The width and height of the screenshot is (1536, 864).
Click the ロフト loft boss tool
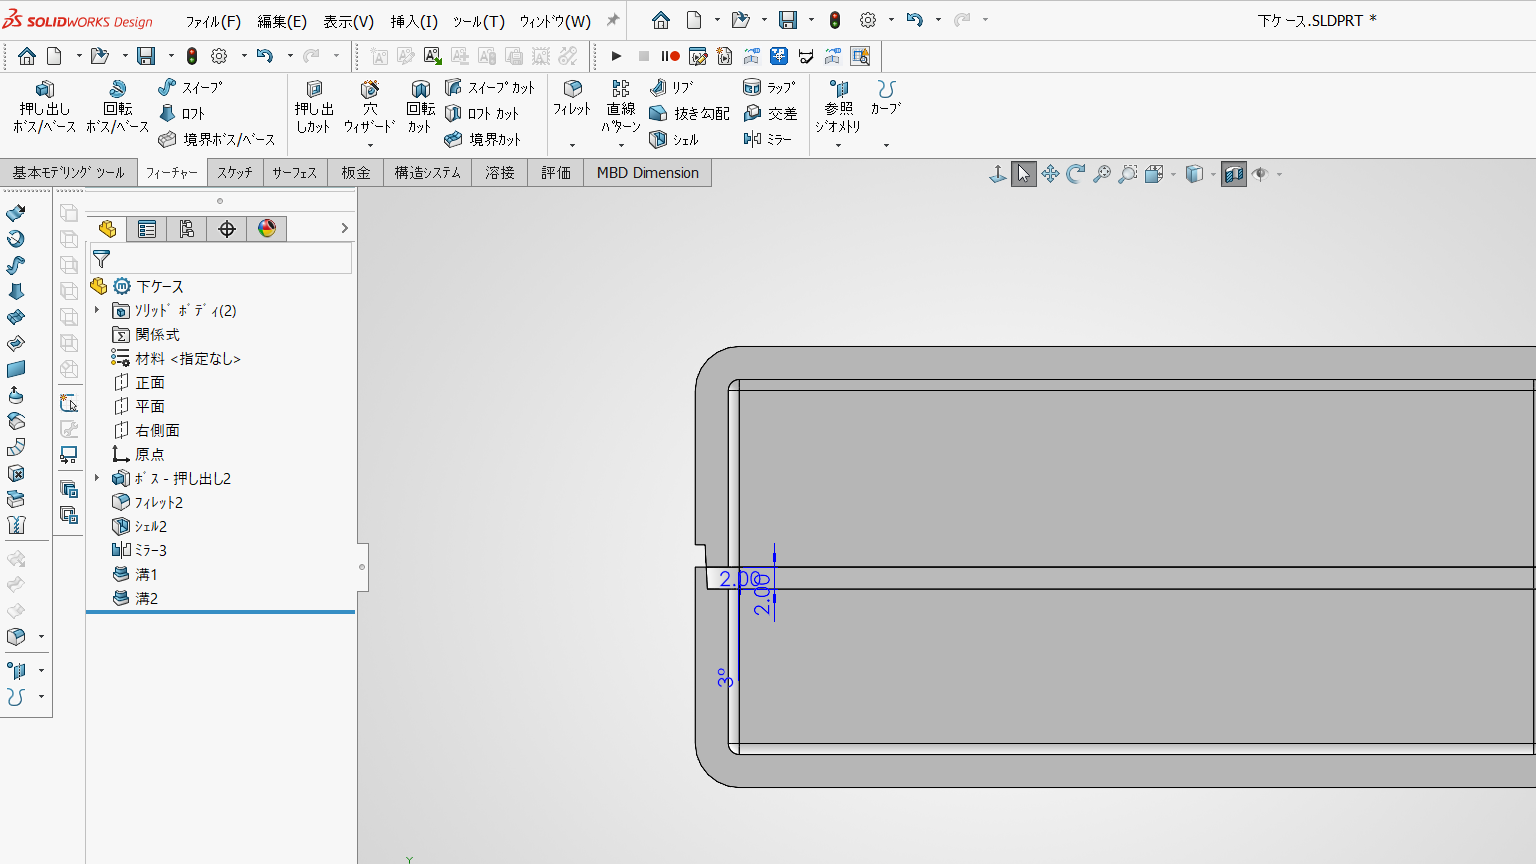(x=182, y=113)
